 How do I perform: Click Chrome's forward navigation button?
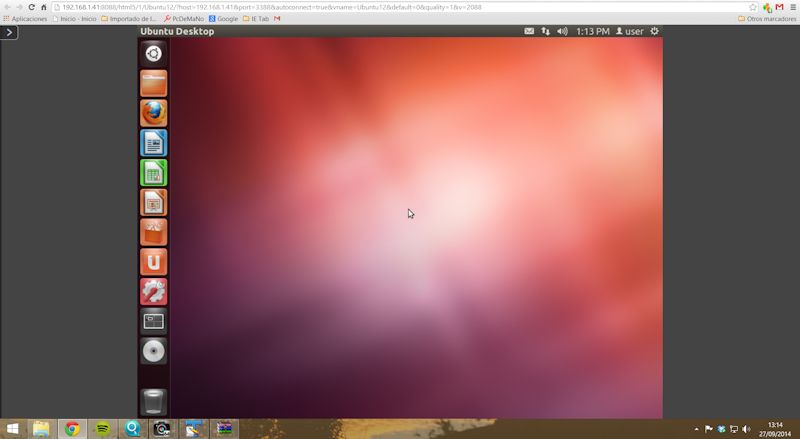coord(19,7)
